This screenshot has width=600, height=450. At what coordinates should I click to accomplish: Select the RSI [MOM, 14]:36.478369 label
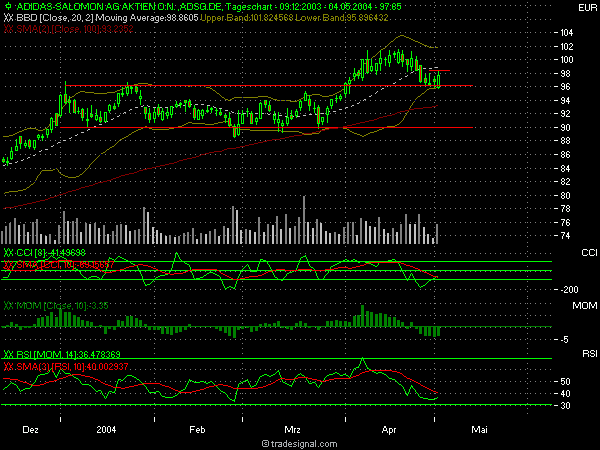68,354
